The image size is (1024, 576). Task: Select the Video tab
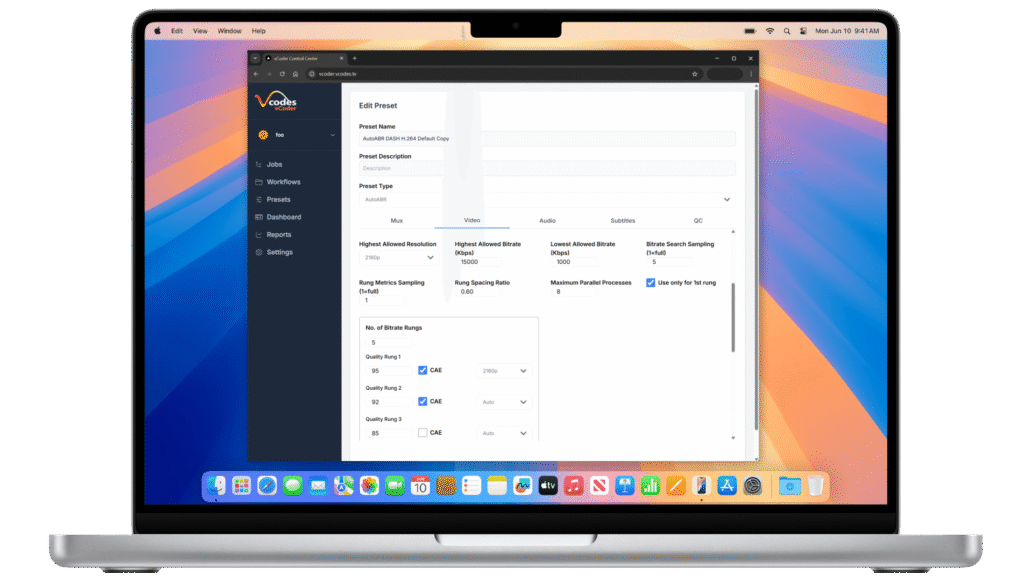pyautogui.click(x=472, y=221)
